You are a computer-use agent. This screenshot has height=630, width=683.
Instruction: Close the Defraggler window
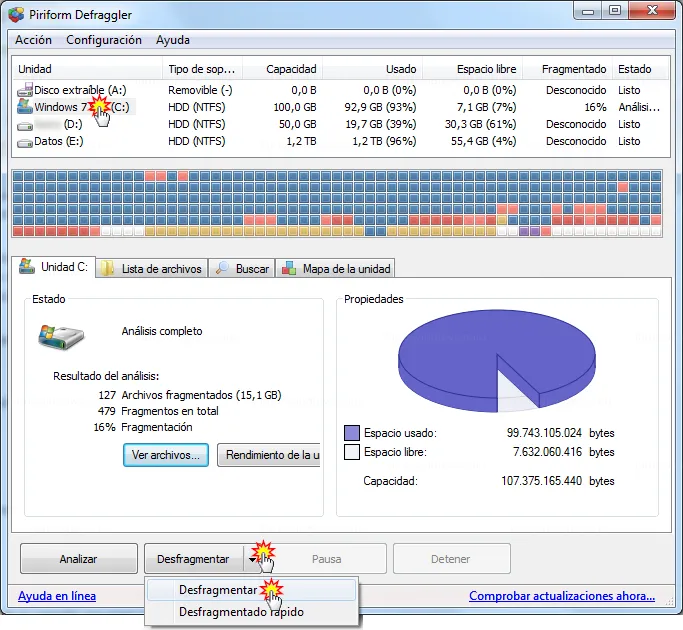(652, 11)
